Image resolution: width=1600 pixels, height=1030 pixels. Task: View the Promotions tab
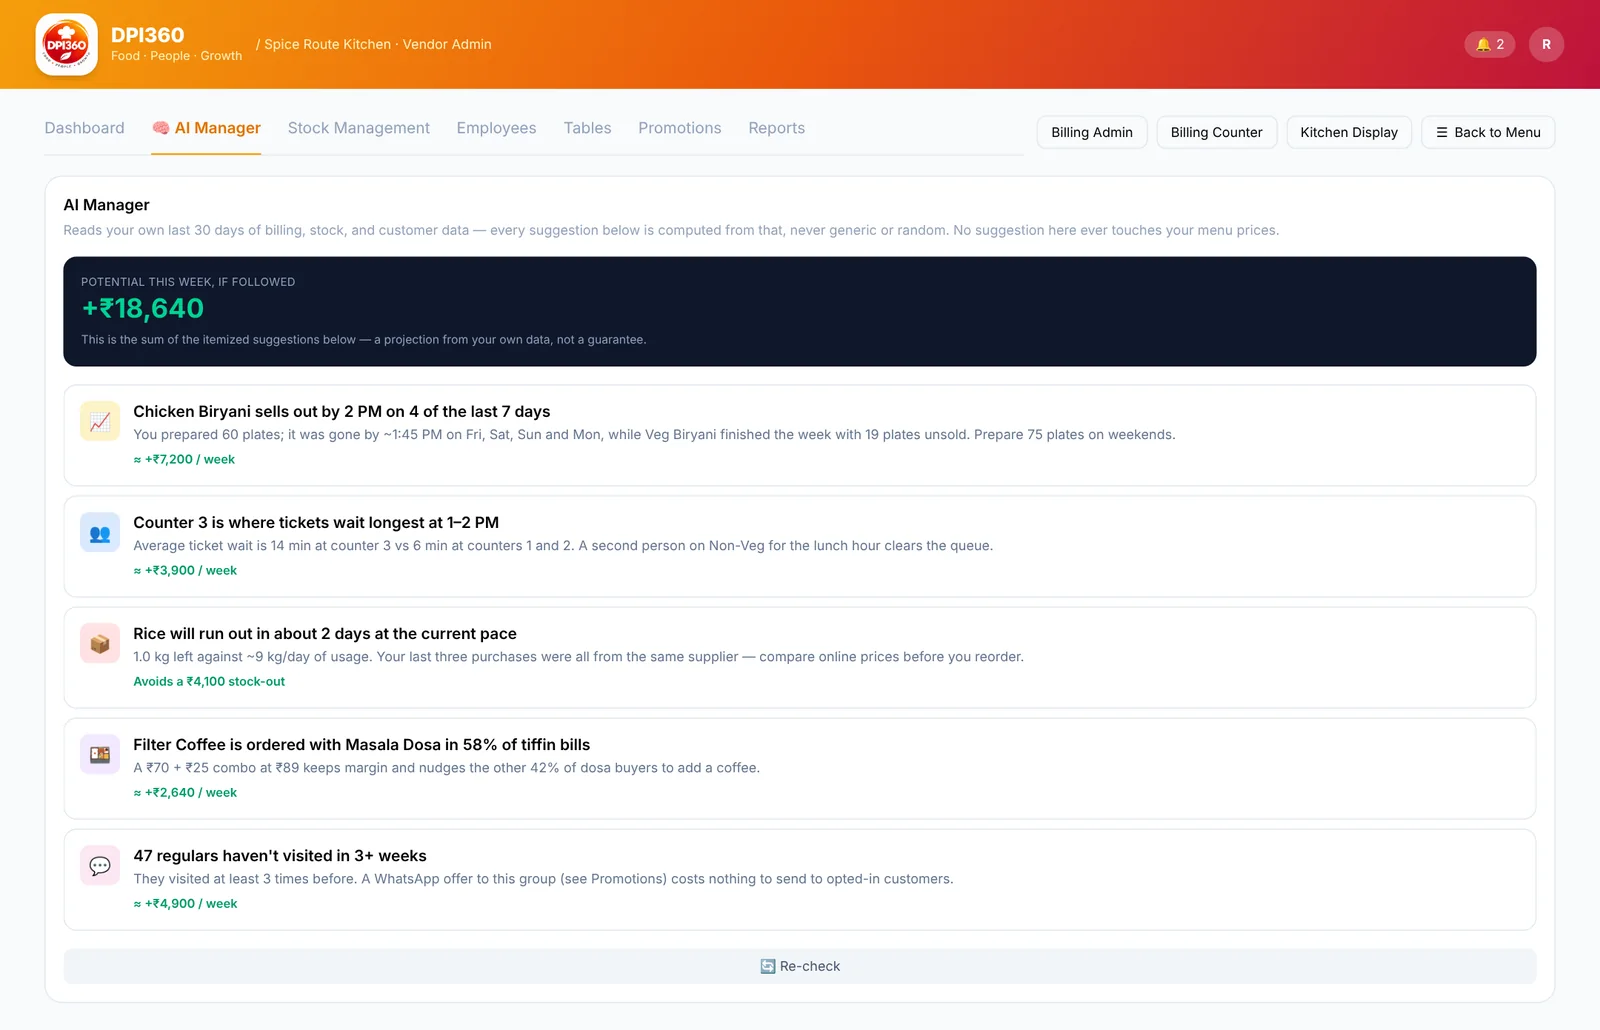tap(680, 128)
